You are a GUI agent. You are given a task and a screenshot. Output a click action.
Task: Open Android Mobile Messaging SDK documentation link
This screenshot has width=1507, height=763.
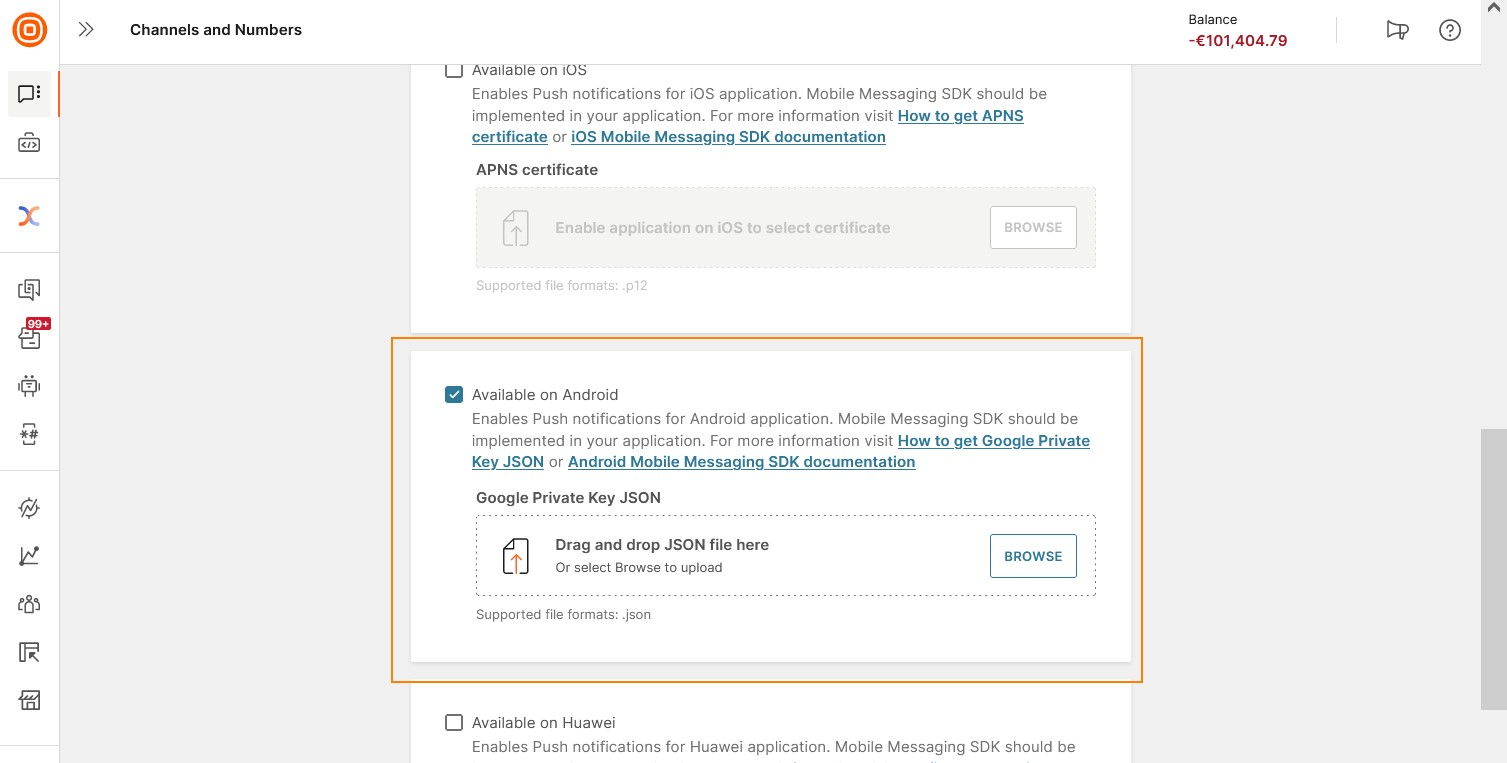pyautogui.click(x=741, y=462)
